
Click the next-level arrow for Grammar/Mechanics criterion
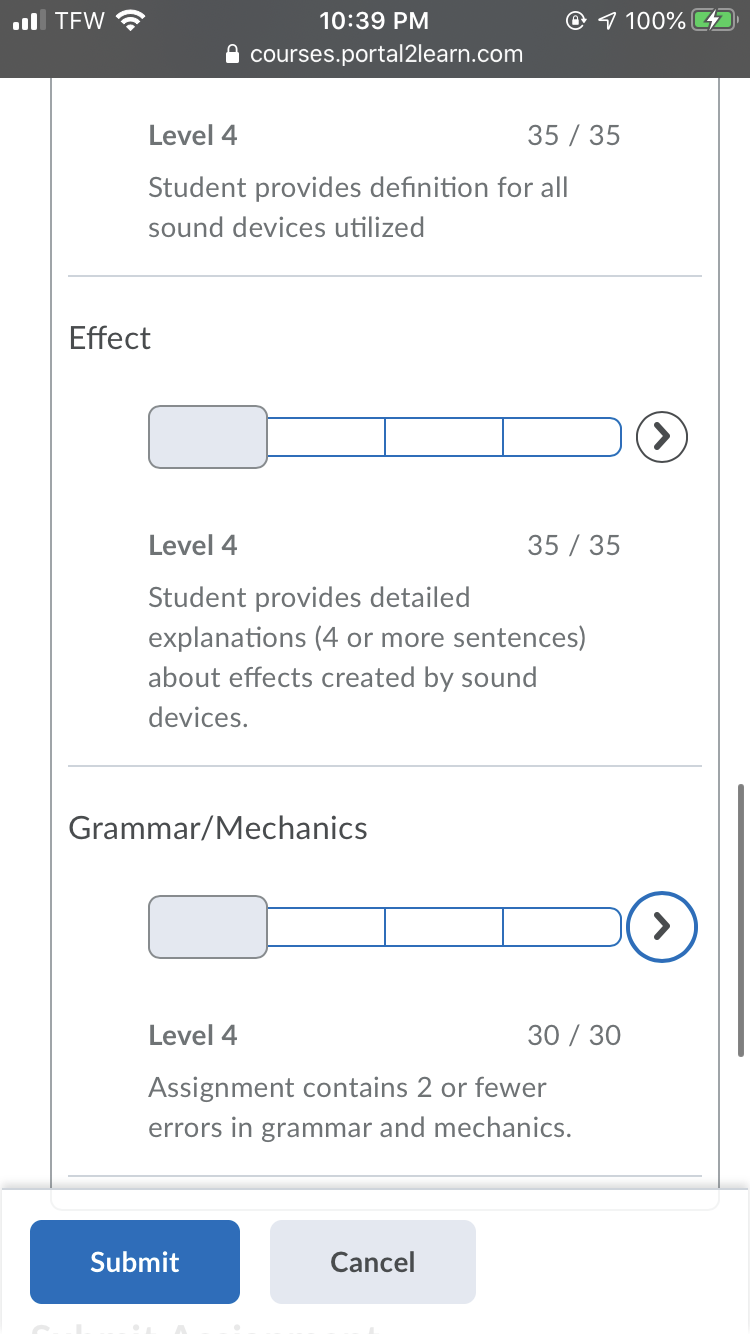click(x=662, y=926)
